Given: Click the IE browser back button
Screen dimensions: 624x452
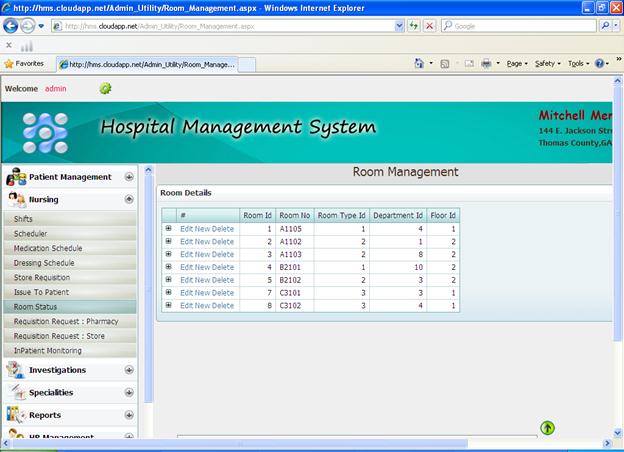Looking at the screenshot, I should [12, 26].
